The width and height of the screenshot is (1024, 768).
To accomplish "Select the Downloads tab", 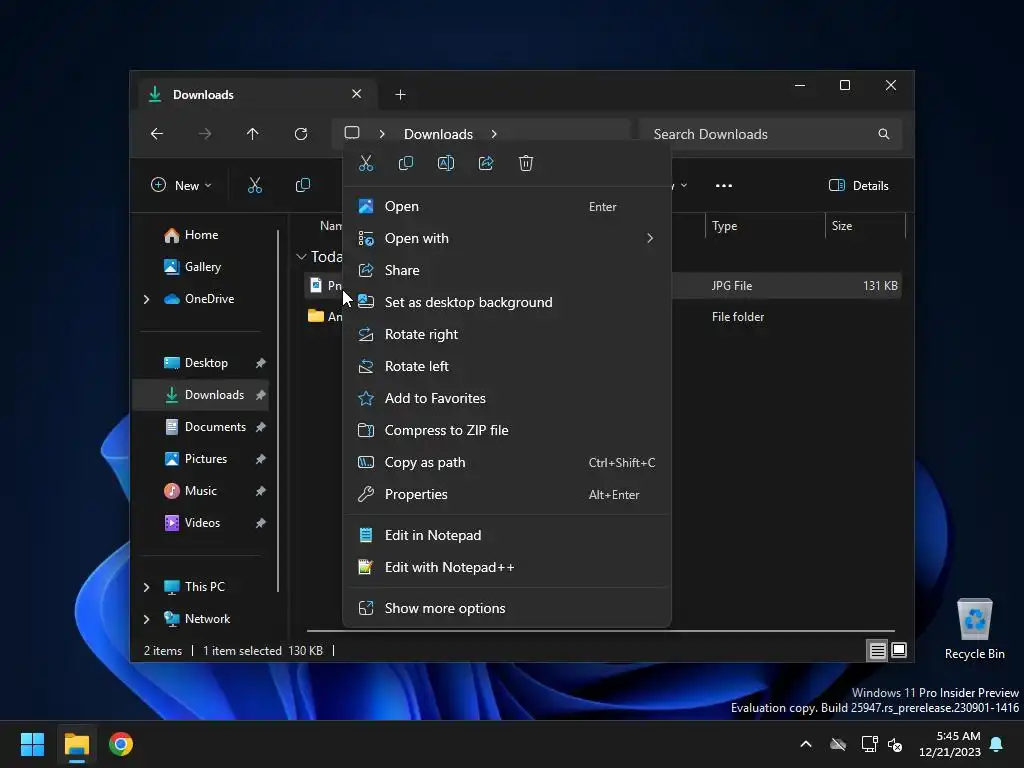I will (257, 95).
